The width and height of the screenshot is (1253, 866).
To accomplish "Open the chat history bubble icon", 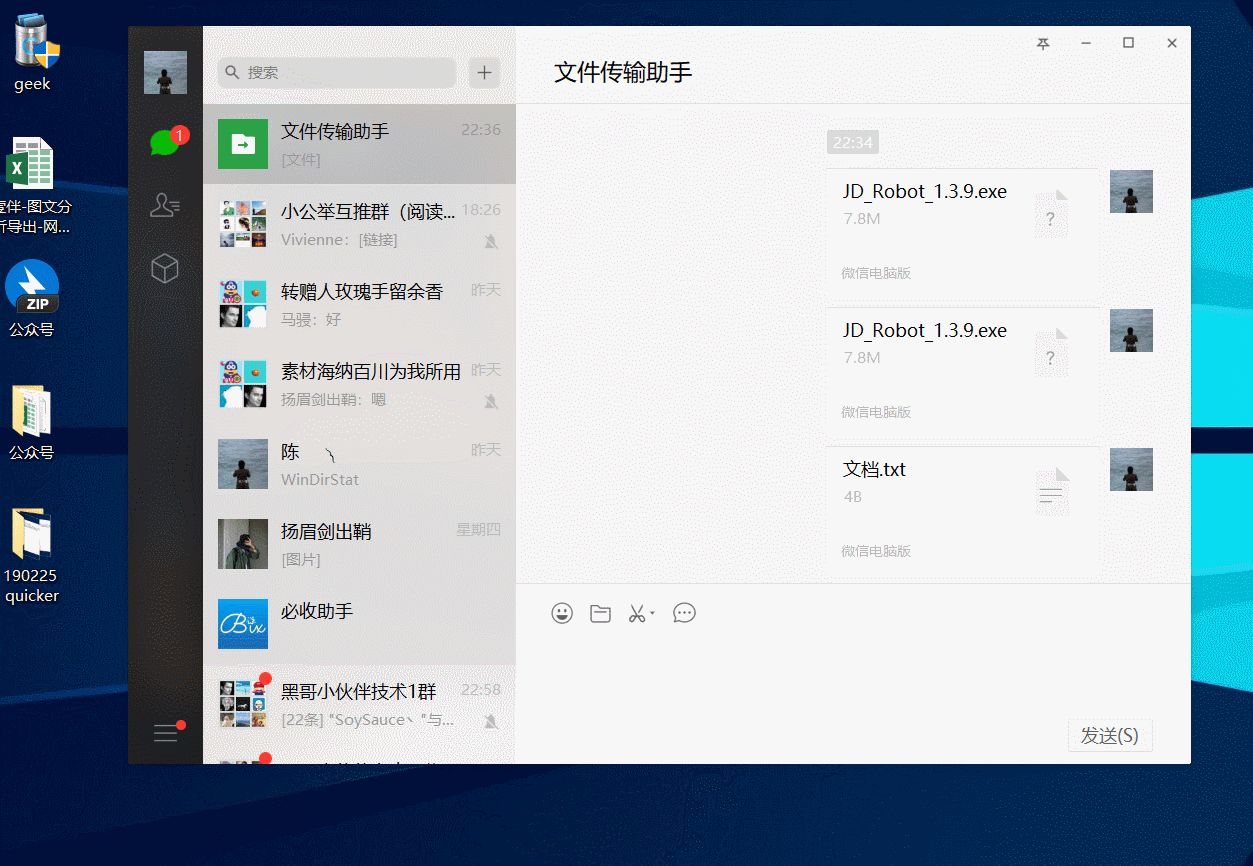I will pyautogui.click(x=684, y=613).
